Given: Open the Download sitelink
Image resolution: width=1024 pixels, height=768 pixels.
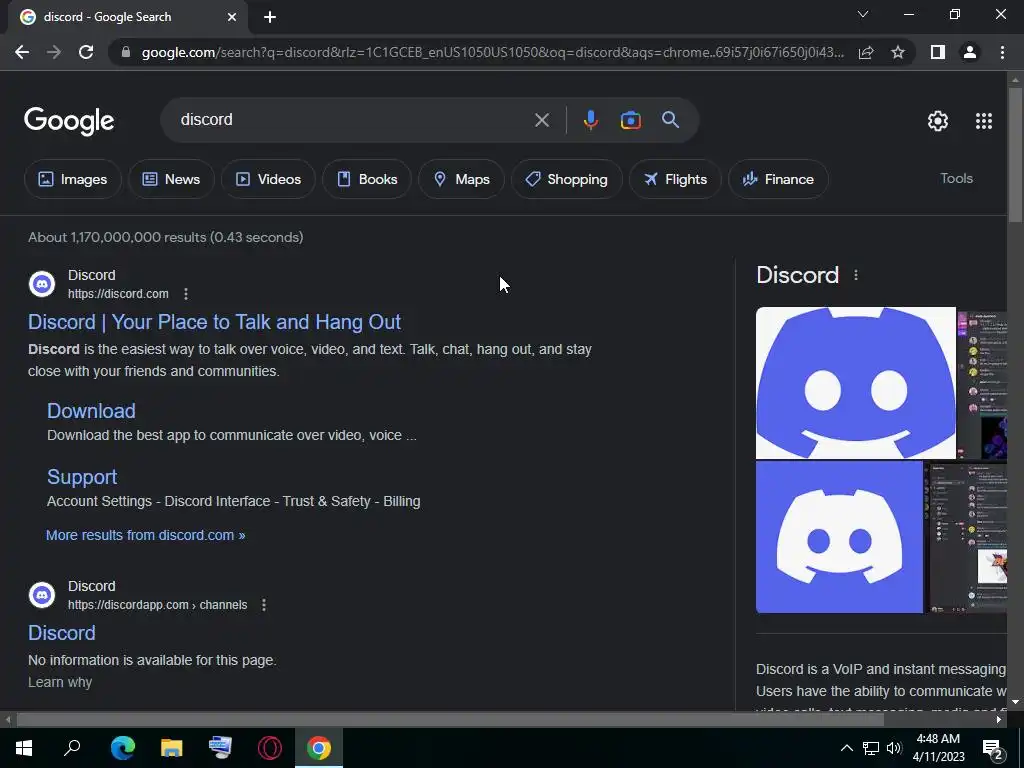Looking at the screenshot, I should coord(91,411).
